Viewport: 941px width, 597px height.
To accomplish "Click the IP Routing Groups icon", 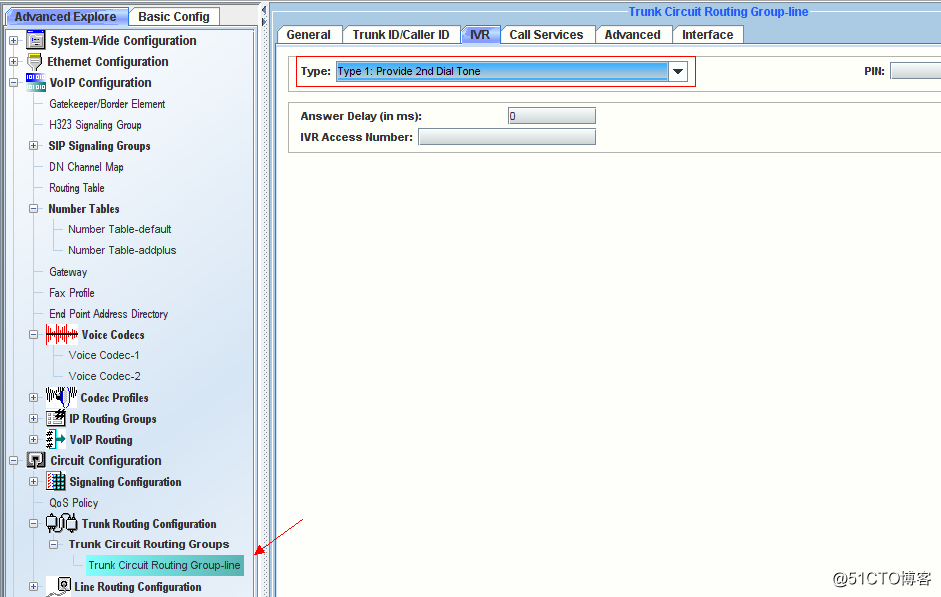I will pyautogui.click(x=56, y=418).
